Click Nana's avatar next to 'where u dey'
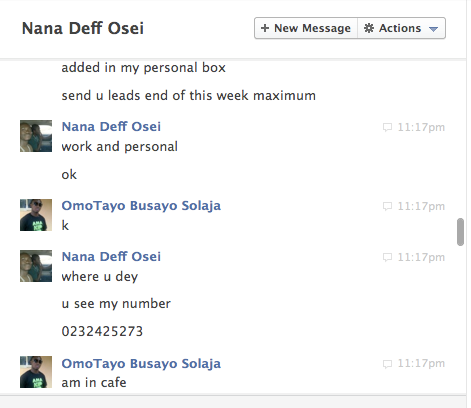Viewport: 471px width, 408px height. click(36, 266)
